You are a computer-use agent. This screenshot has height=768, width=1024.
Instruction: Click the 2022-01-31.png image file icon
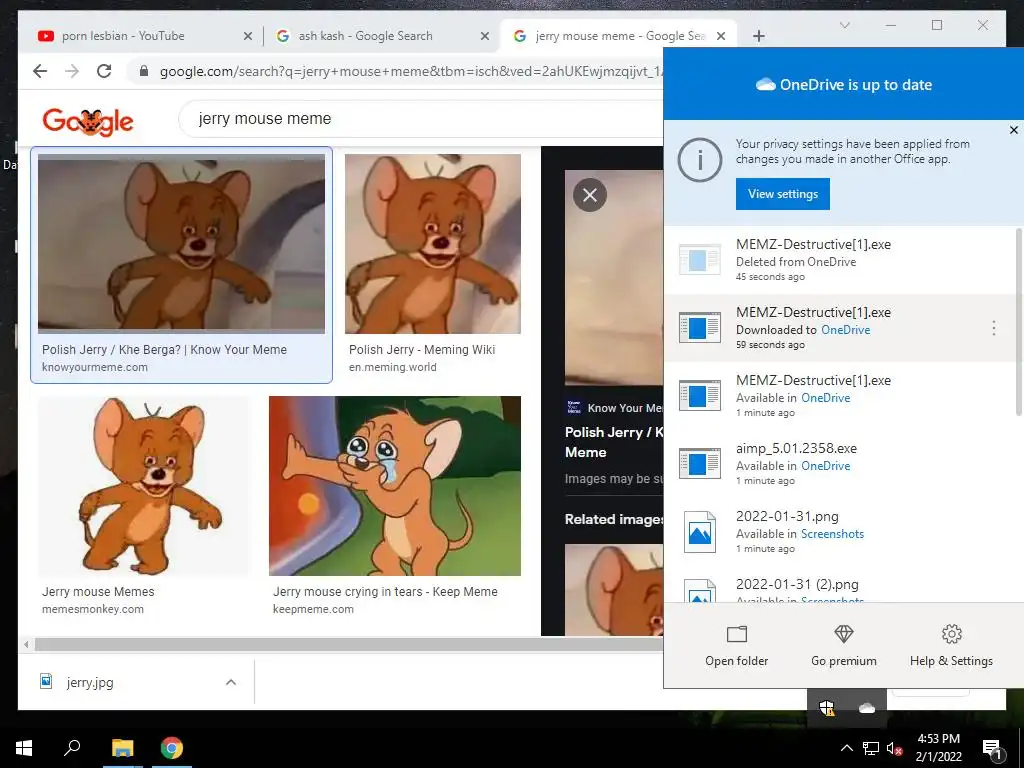tap(699, 532)
